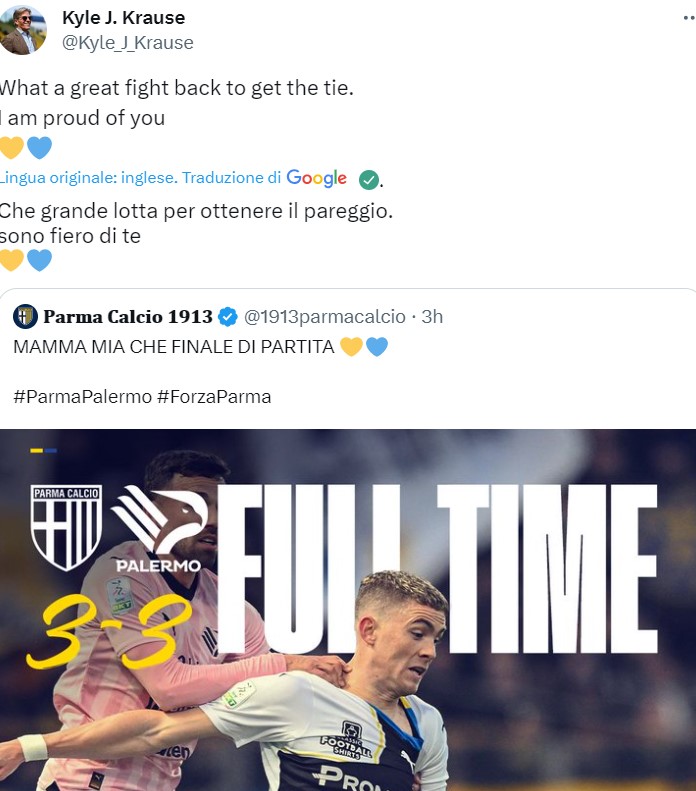Click the Kyle J. Krause display name

click(124, 18)
